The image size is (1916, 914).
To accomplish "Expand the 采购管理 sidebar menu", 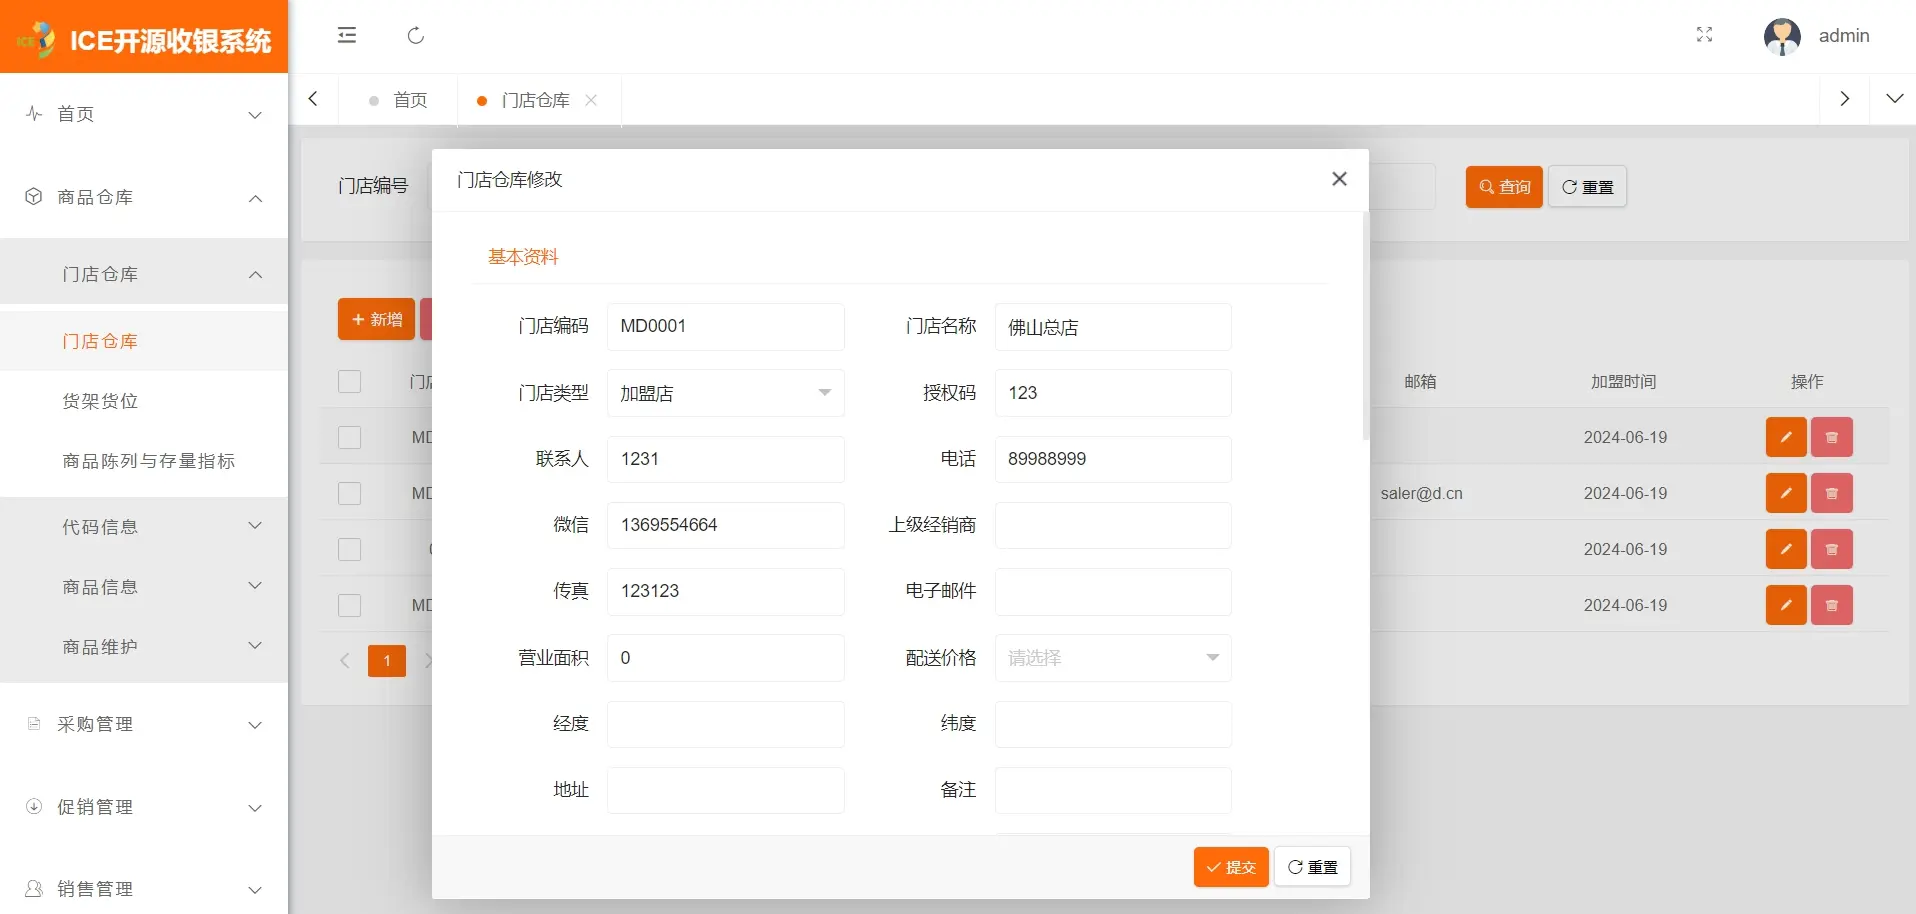I will point(144,724).
